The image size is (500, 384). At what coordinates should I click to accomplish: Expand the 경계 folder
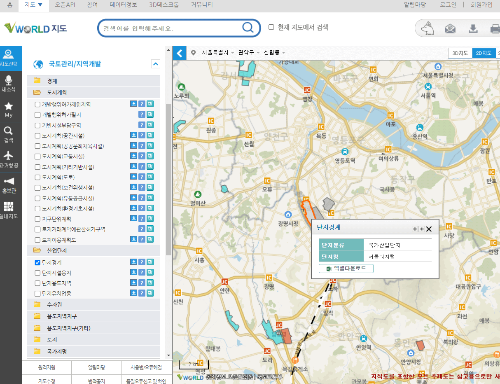point(93,81)
